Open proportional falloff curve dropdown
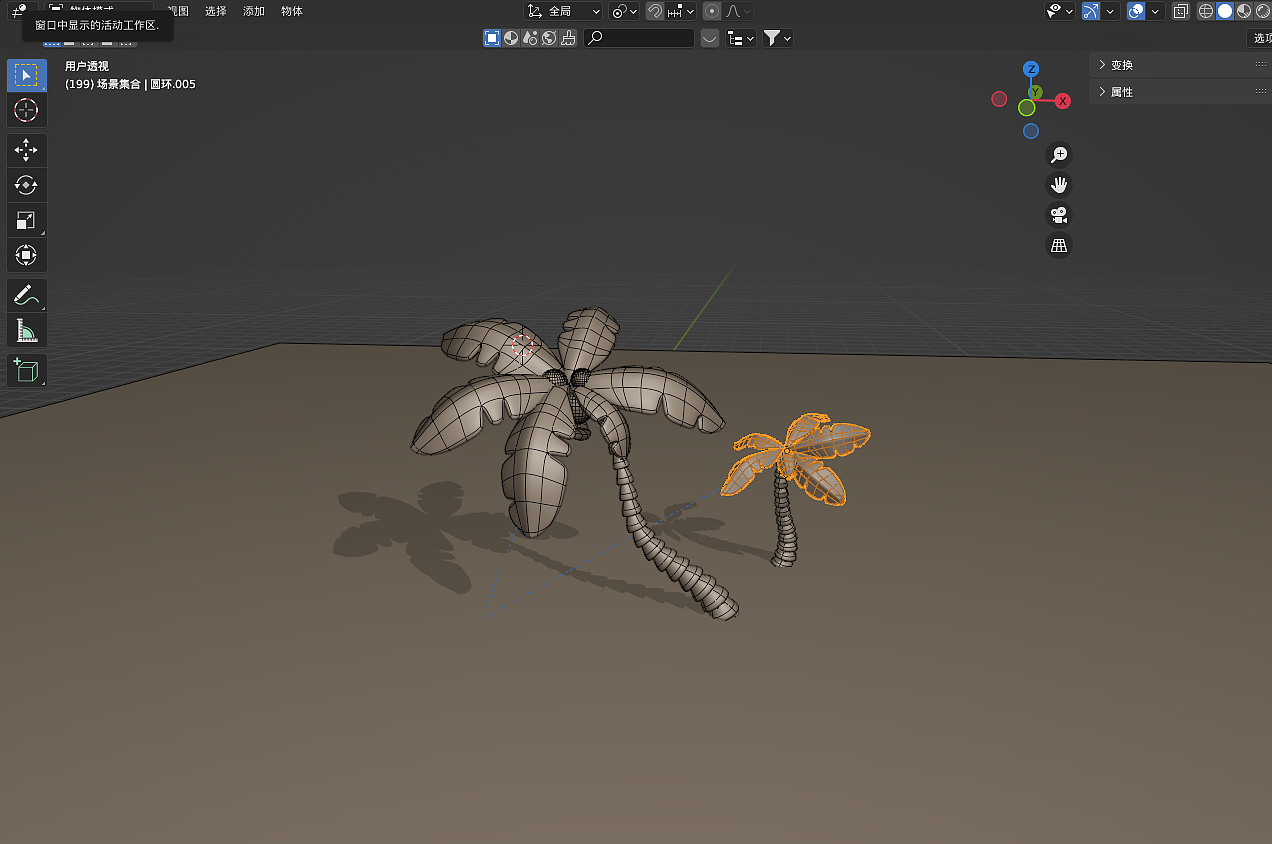The image size is (1272, 844). (739, 11)
